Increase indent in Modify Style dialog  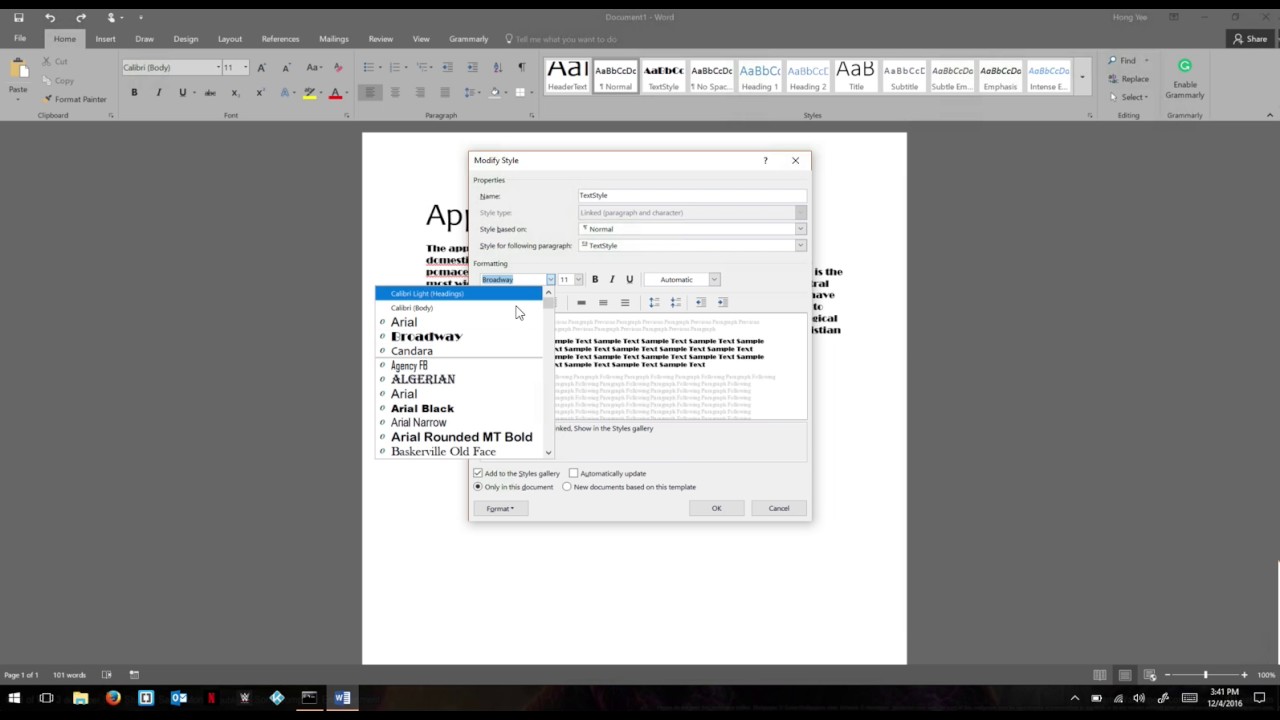[x=722, y=302]
